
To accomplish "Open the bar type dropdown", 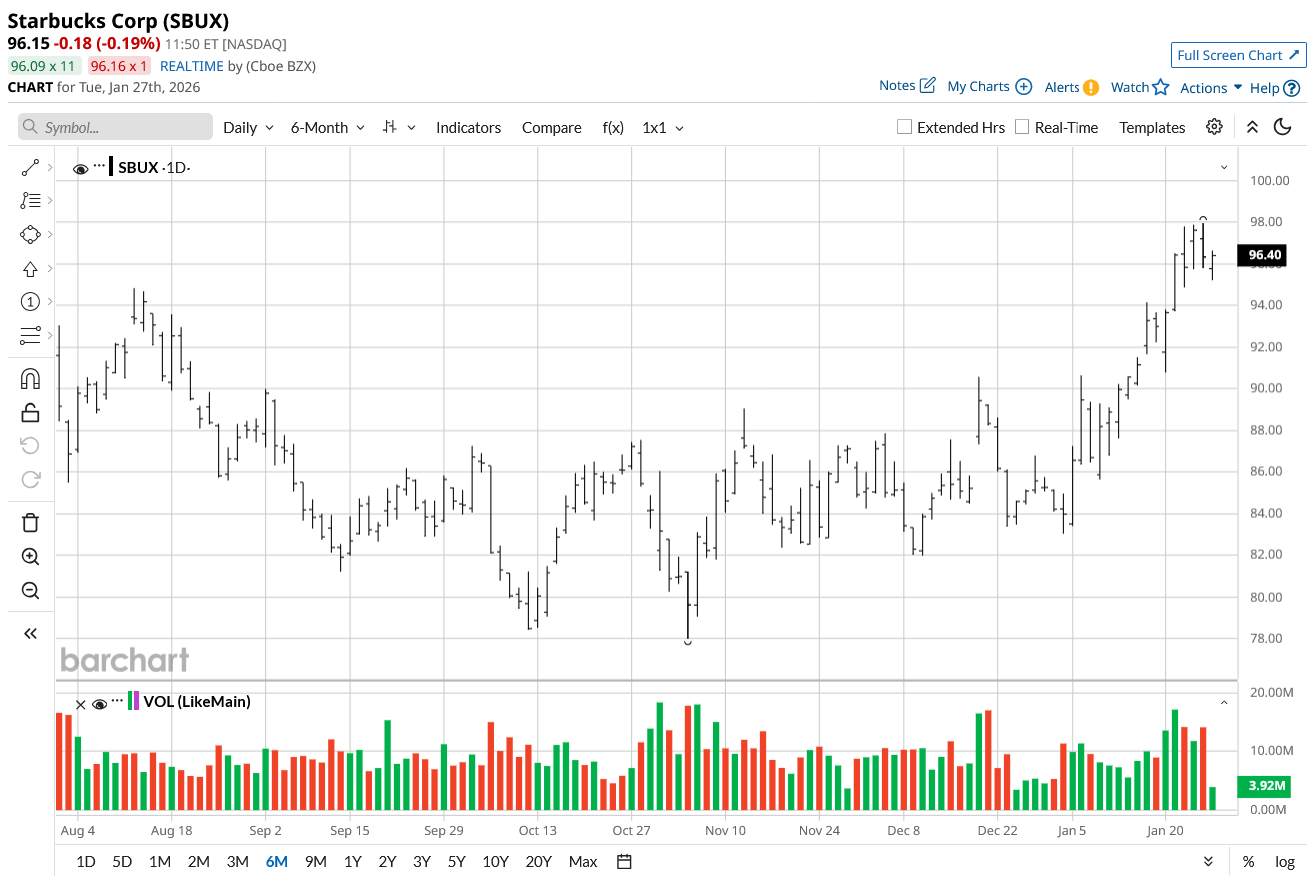I will 399,128.
